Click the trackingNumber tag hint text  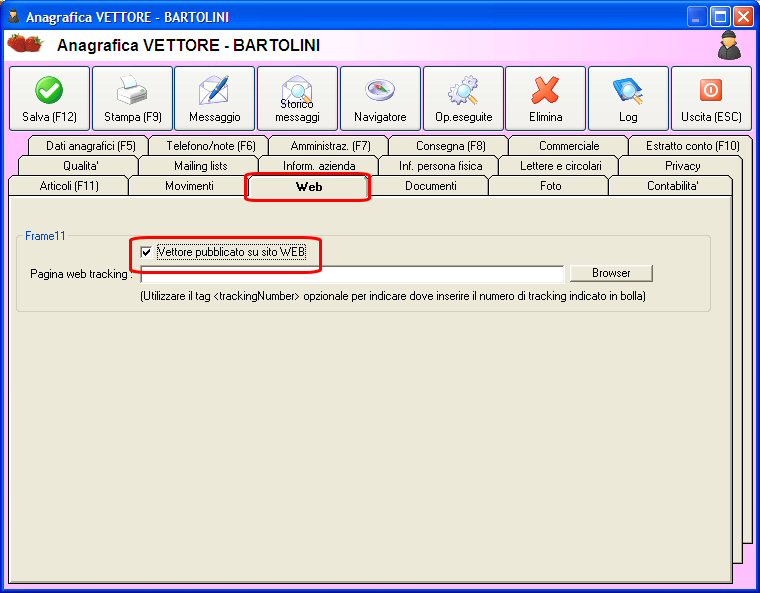pyautogui.click(x=393, y=296)
